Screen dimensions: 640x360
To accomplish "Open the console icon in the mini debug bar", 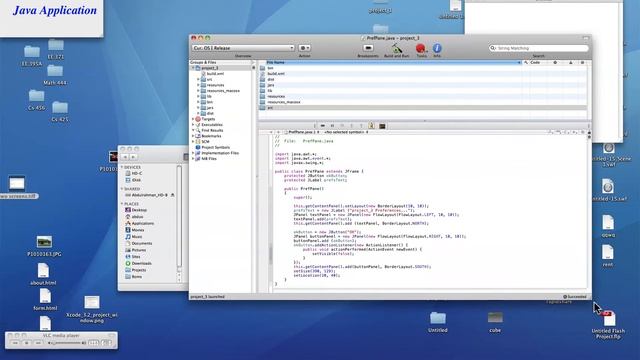I will 382,126.
